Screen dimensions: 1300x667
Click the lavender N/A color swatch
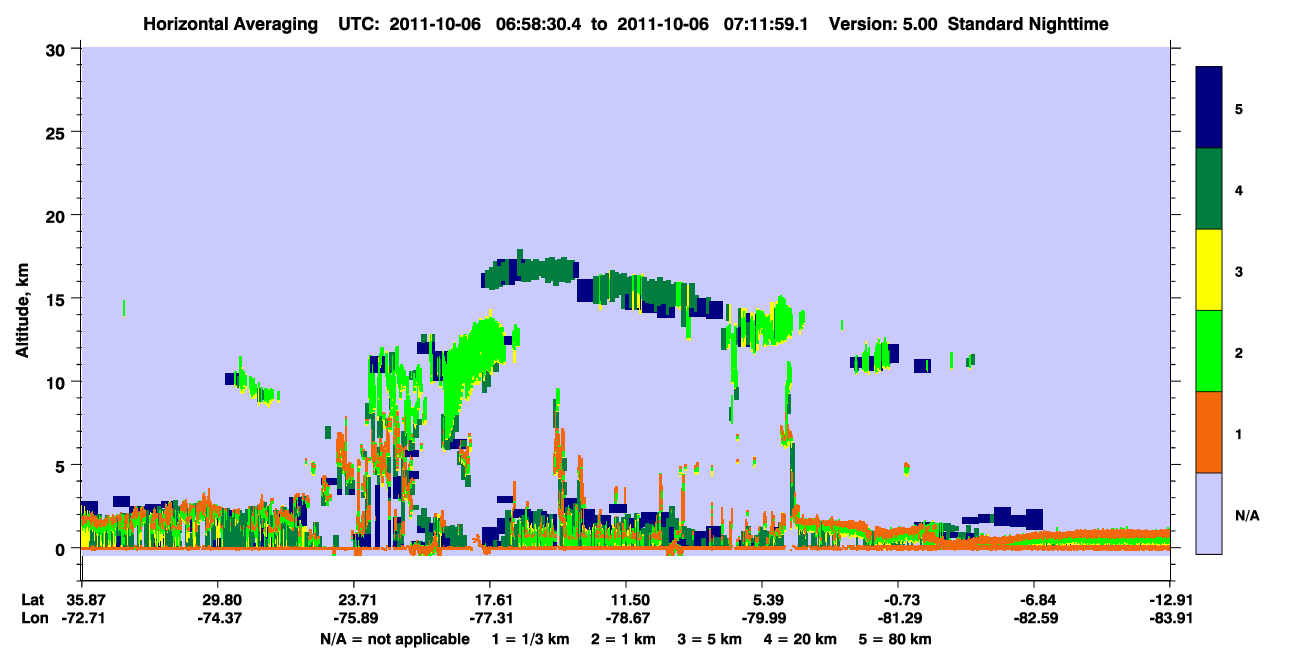(x=1209, y=512)
